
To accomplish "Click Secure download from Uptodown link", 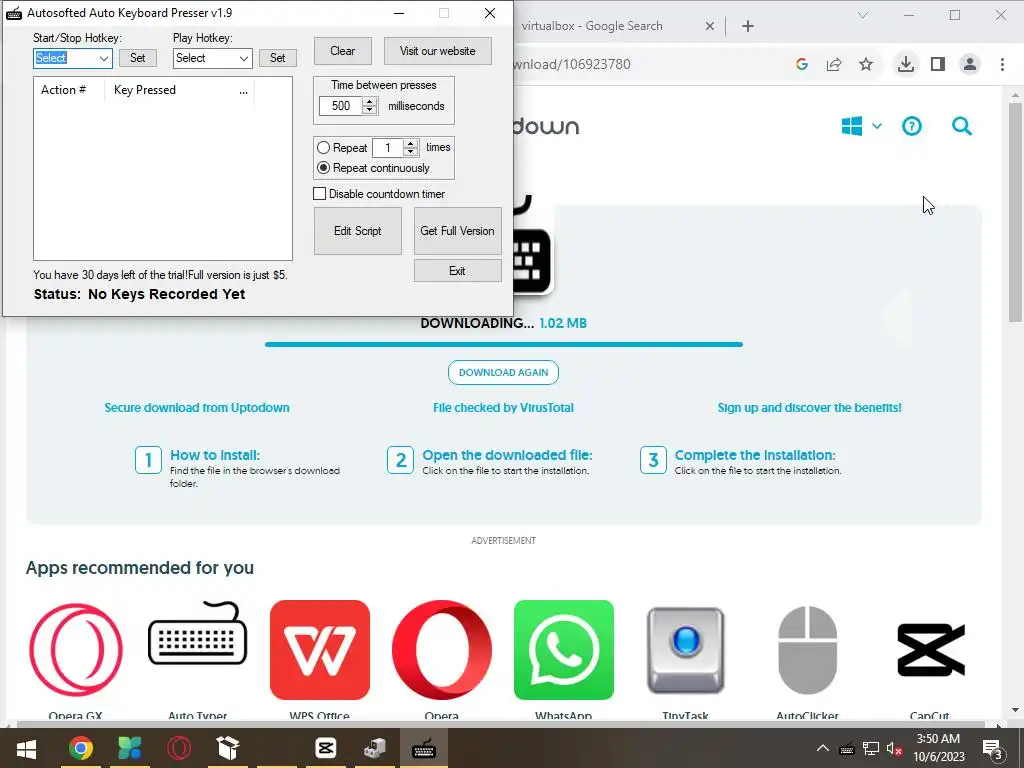I will (x=197, y=408).
